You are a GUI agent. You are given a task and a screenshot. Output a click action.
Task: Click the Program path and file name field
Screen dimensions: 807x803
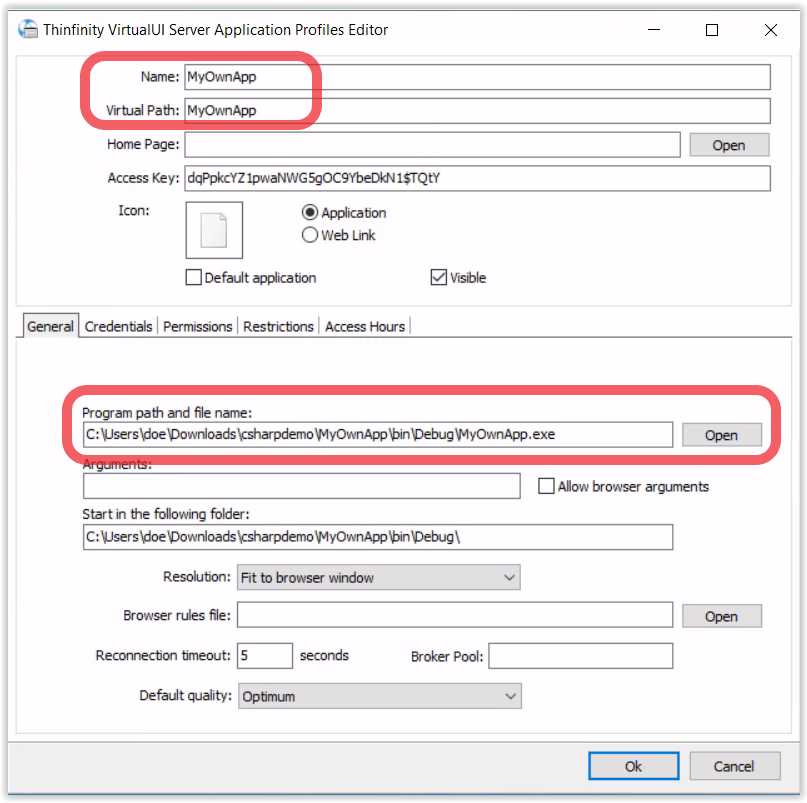click(378, 434)
